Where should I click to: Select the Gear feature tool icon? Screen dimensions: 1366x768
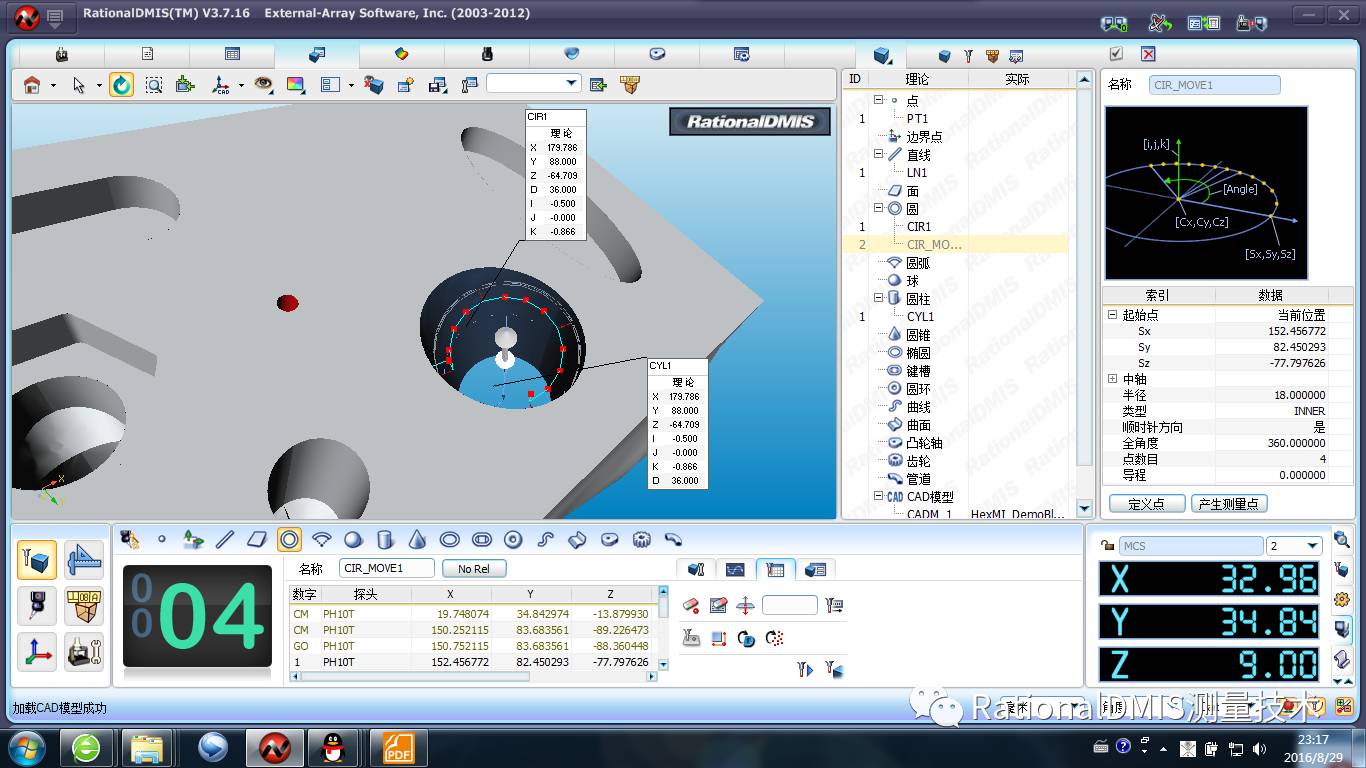pyautogui.click(x=642, y=540)
